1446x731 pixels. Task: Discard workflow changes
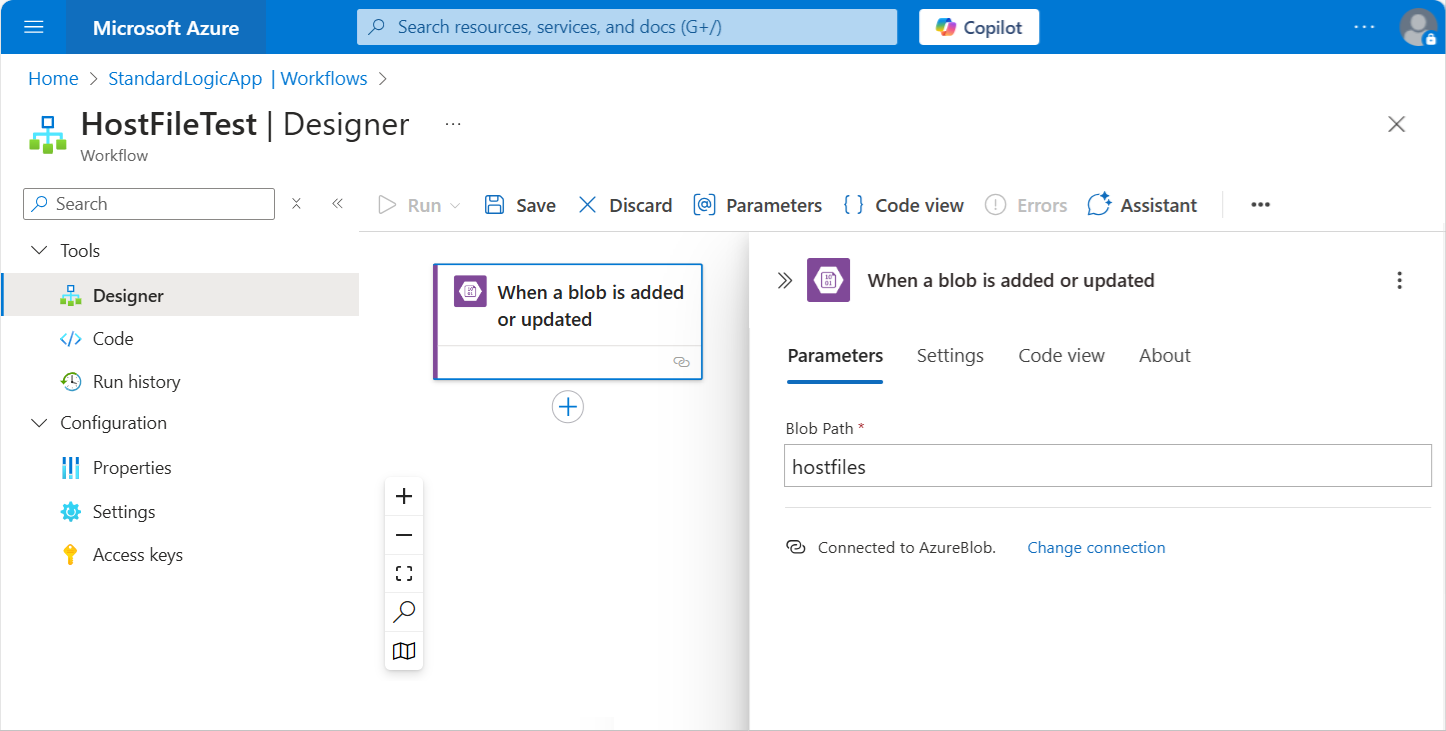click(x=625, y=205)
